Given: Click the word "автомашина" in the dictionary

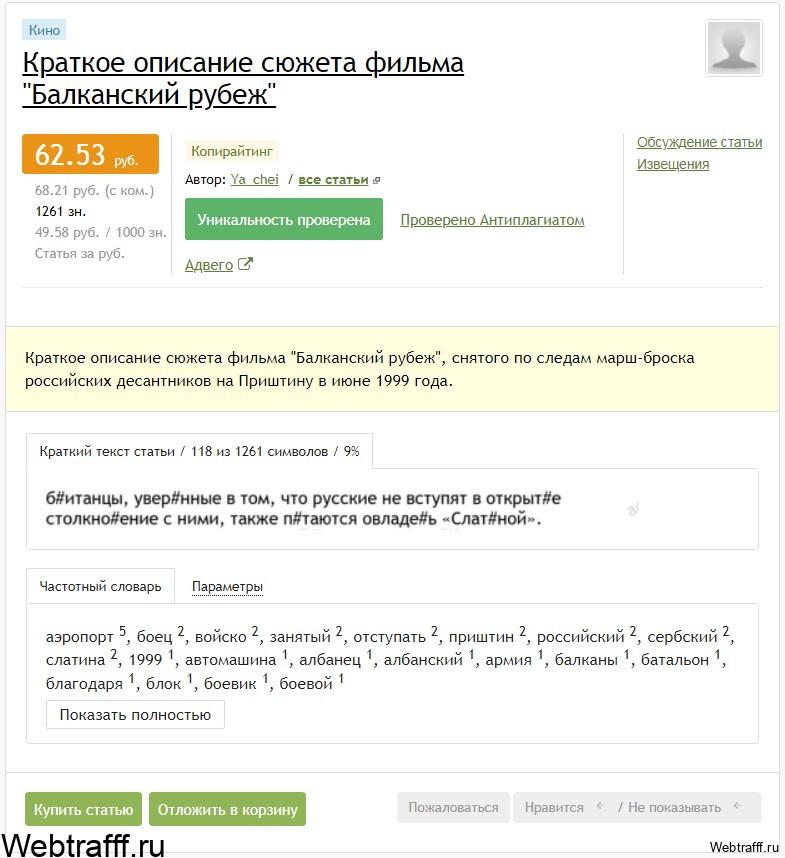Looking at the screenshot, I should click(230, 660).
